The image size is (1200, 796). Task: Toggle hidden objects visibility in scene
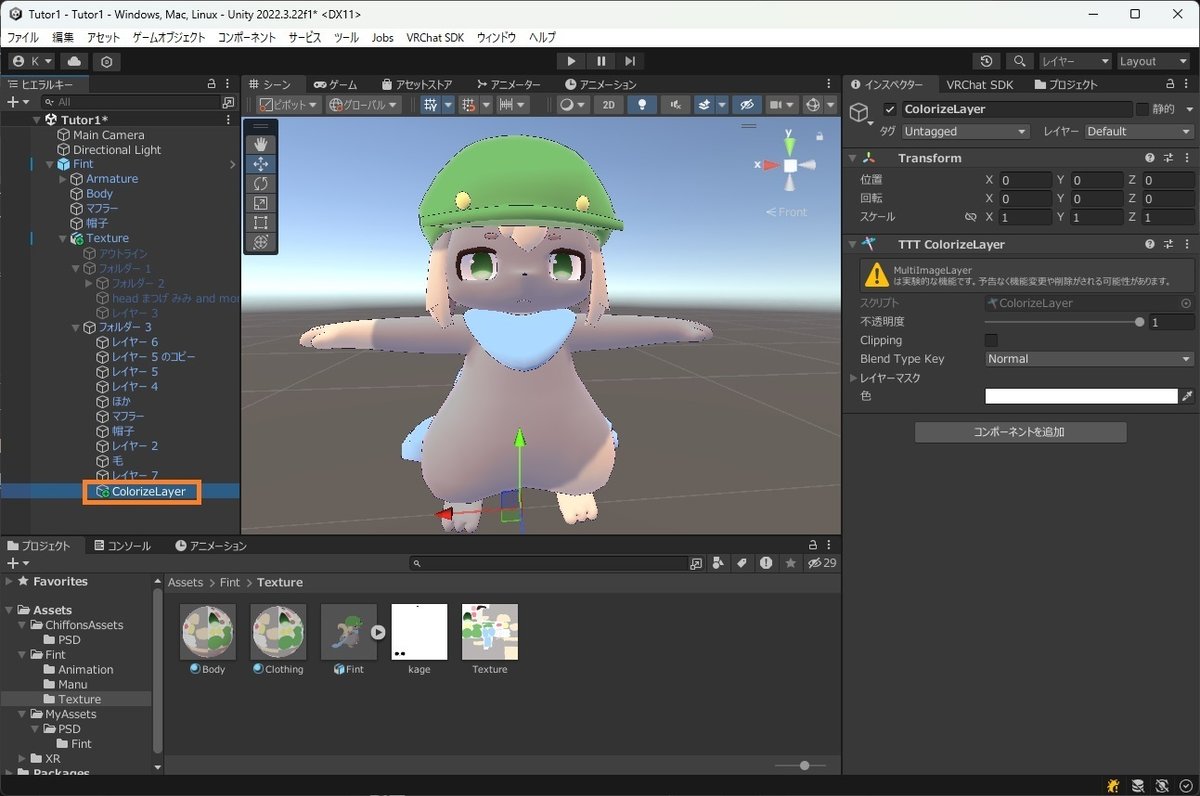click(x=746, y=104)
